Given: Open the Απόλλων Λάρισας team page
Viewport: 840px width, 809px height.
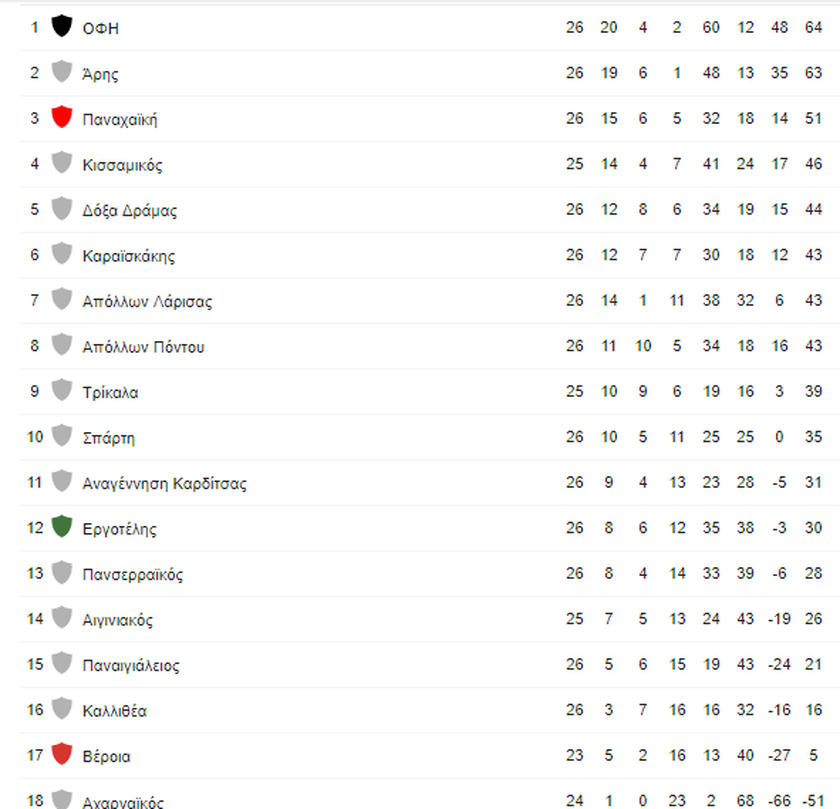Looking at the screenshot, I should tap(147, 302).
